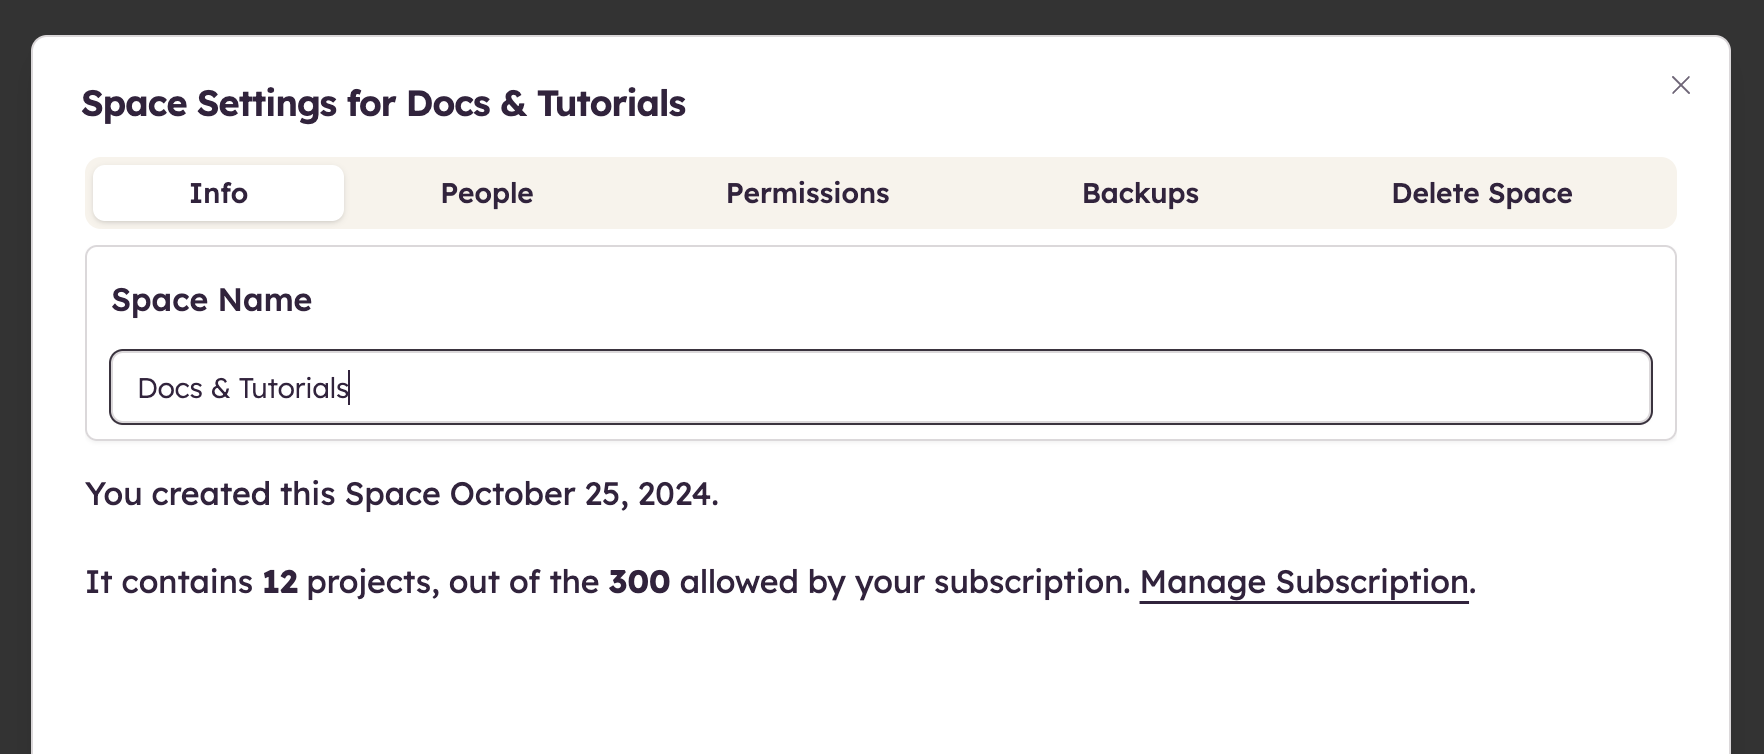Click the words 'allowed by your subscription'

point(904,582)
